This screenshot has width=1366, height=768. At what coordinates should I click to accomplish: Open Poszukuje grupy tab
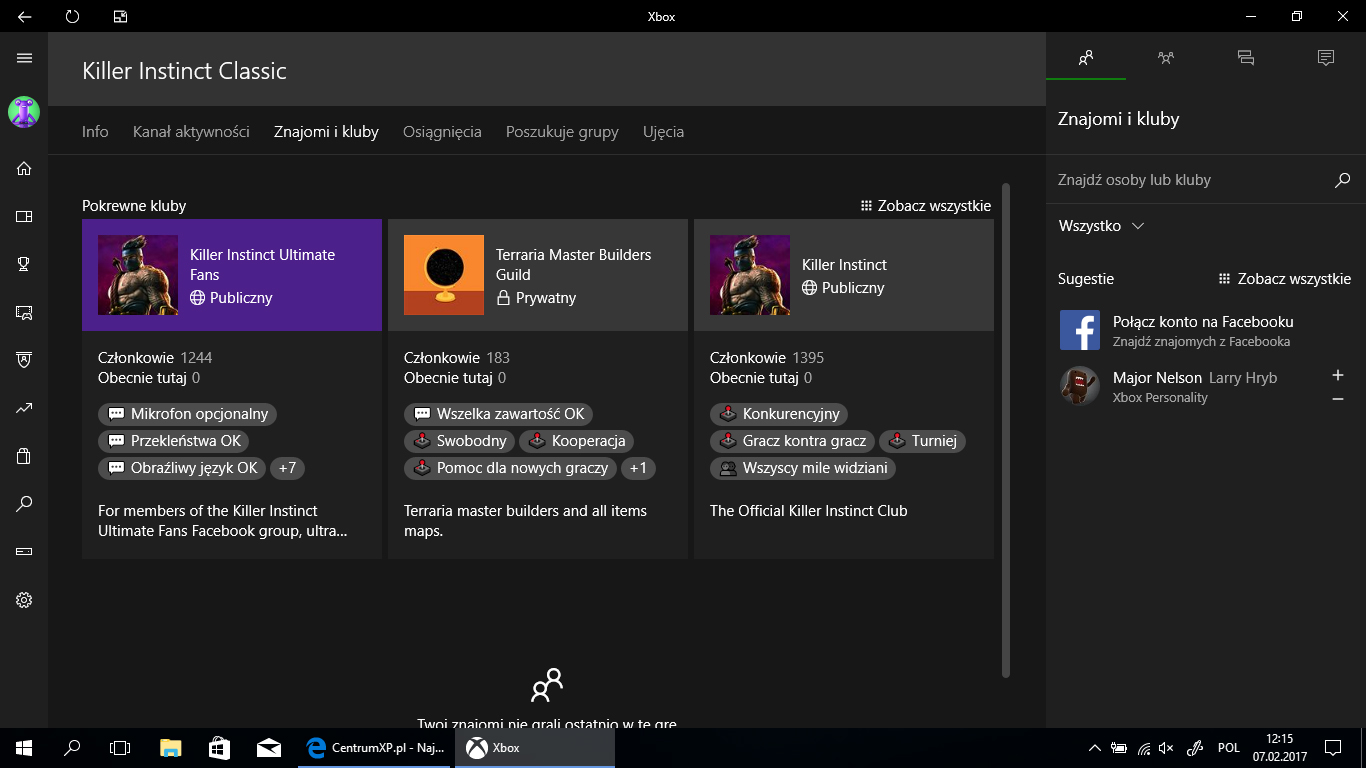[562, 131]
